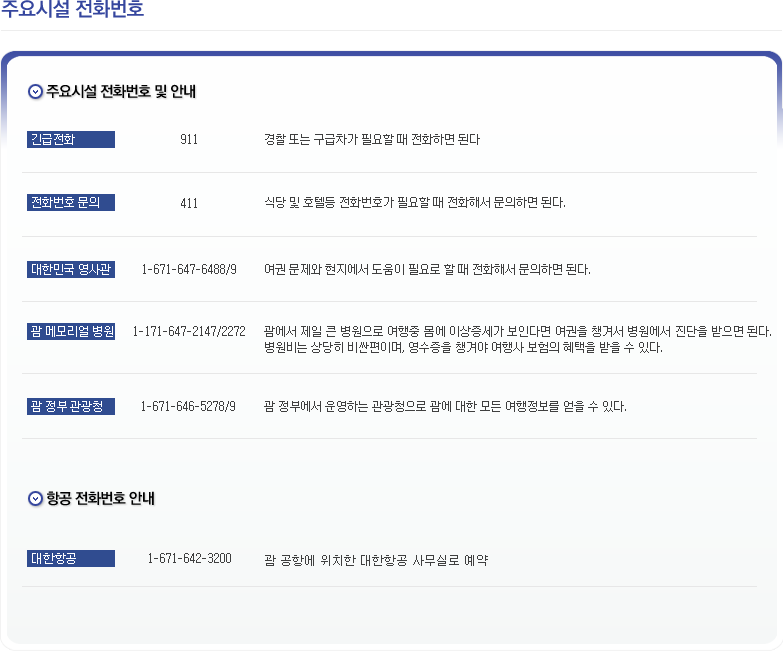Click Korean Air number 1-671-642-3200
783x651 pixels.
click(x=189, y=558)
